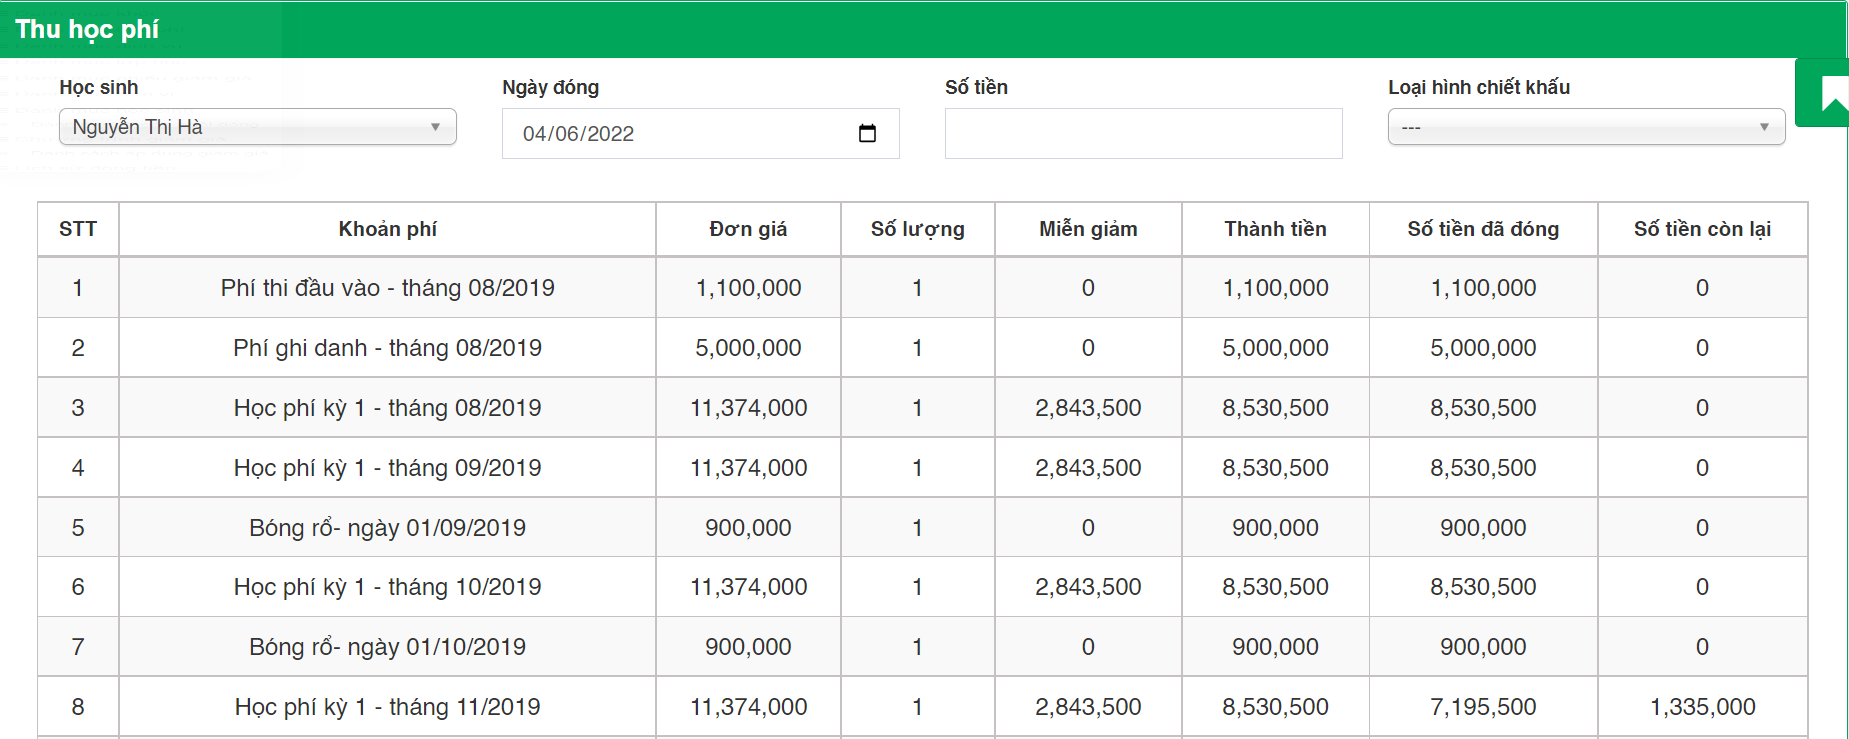Open the calendar picker icon in Ngày đóng

[867, 134]
